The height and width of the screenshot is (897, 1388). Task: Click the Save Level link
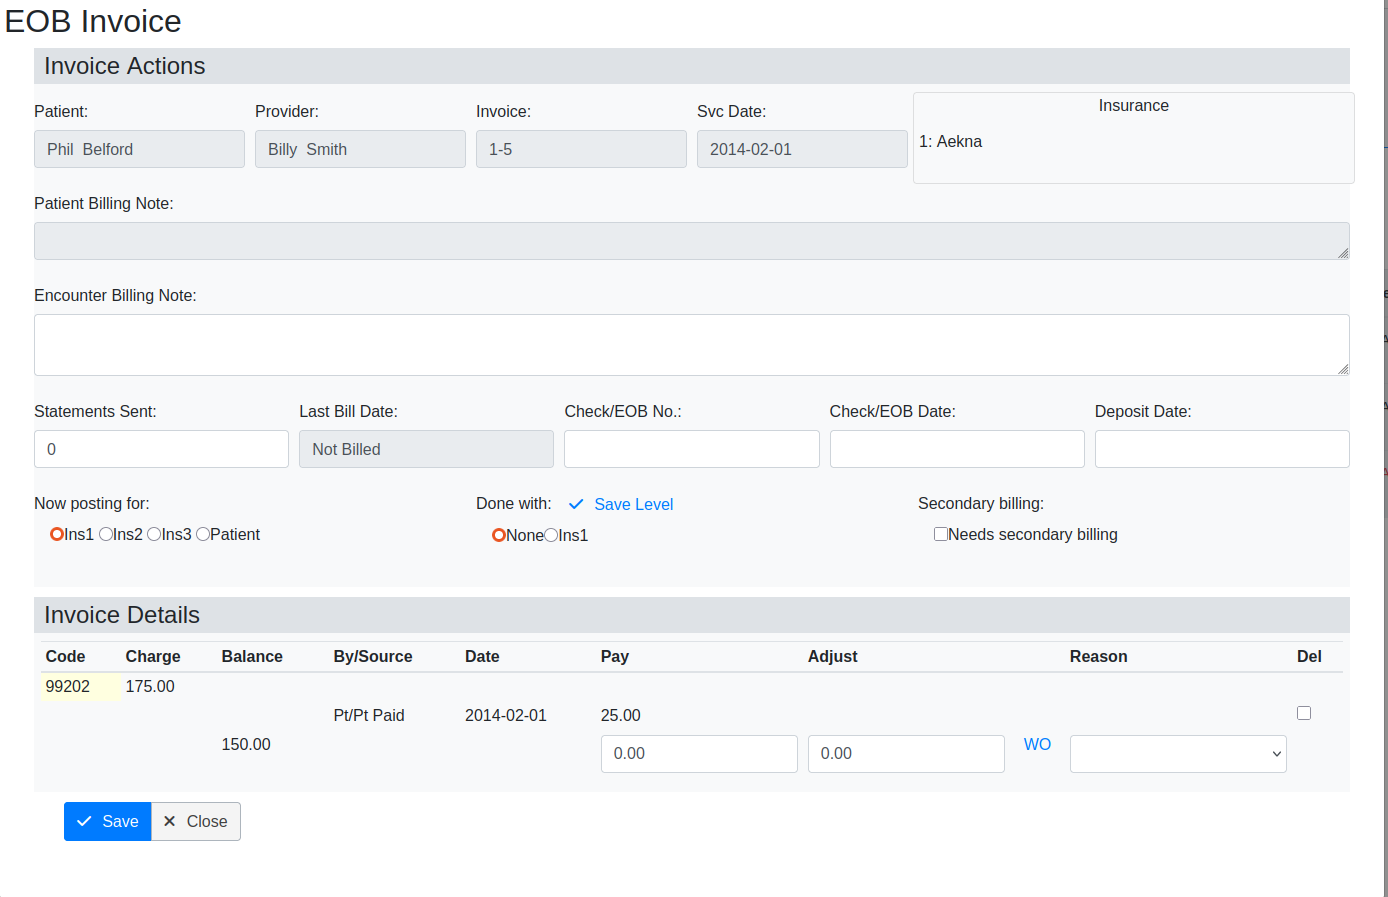click(x=621, y=504)
